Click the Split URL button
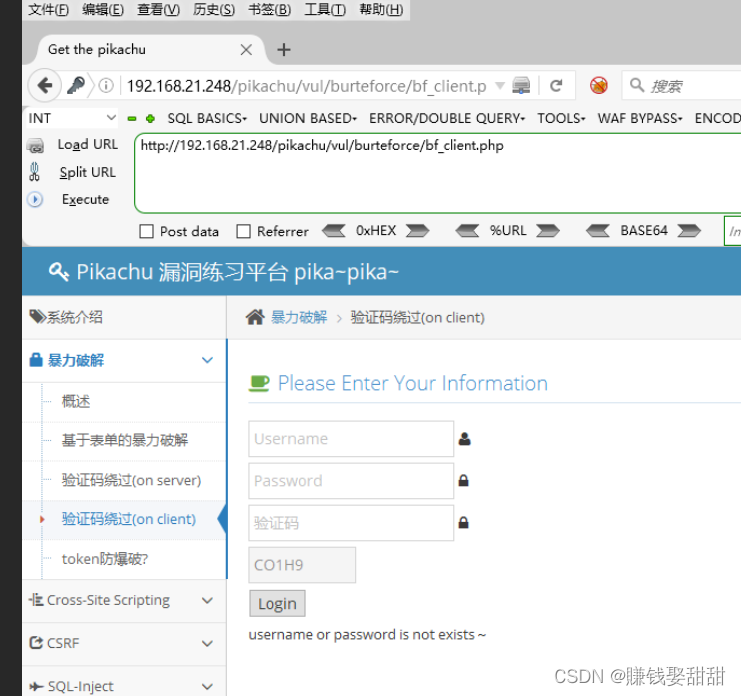This screenshot has height=696, width=741. [87, 172]
